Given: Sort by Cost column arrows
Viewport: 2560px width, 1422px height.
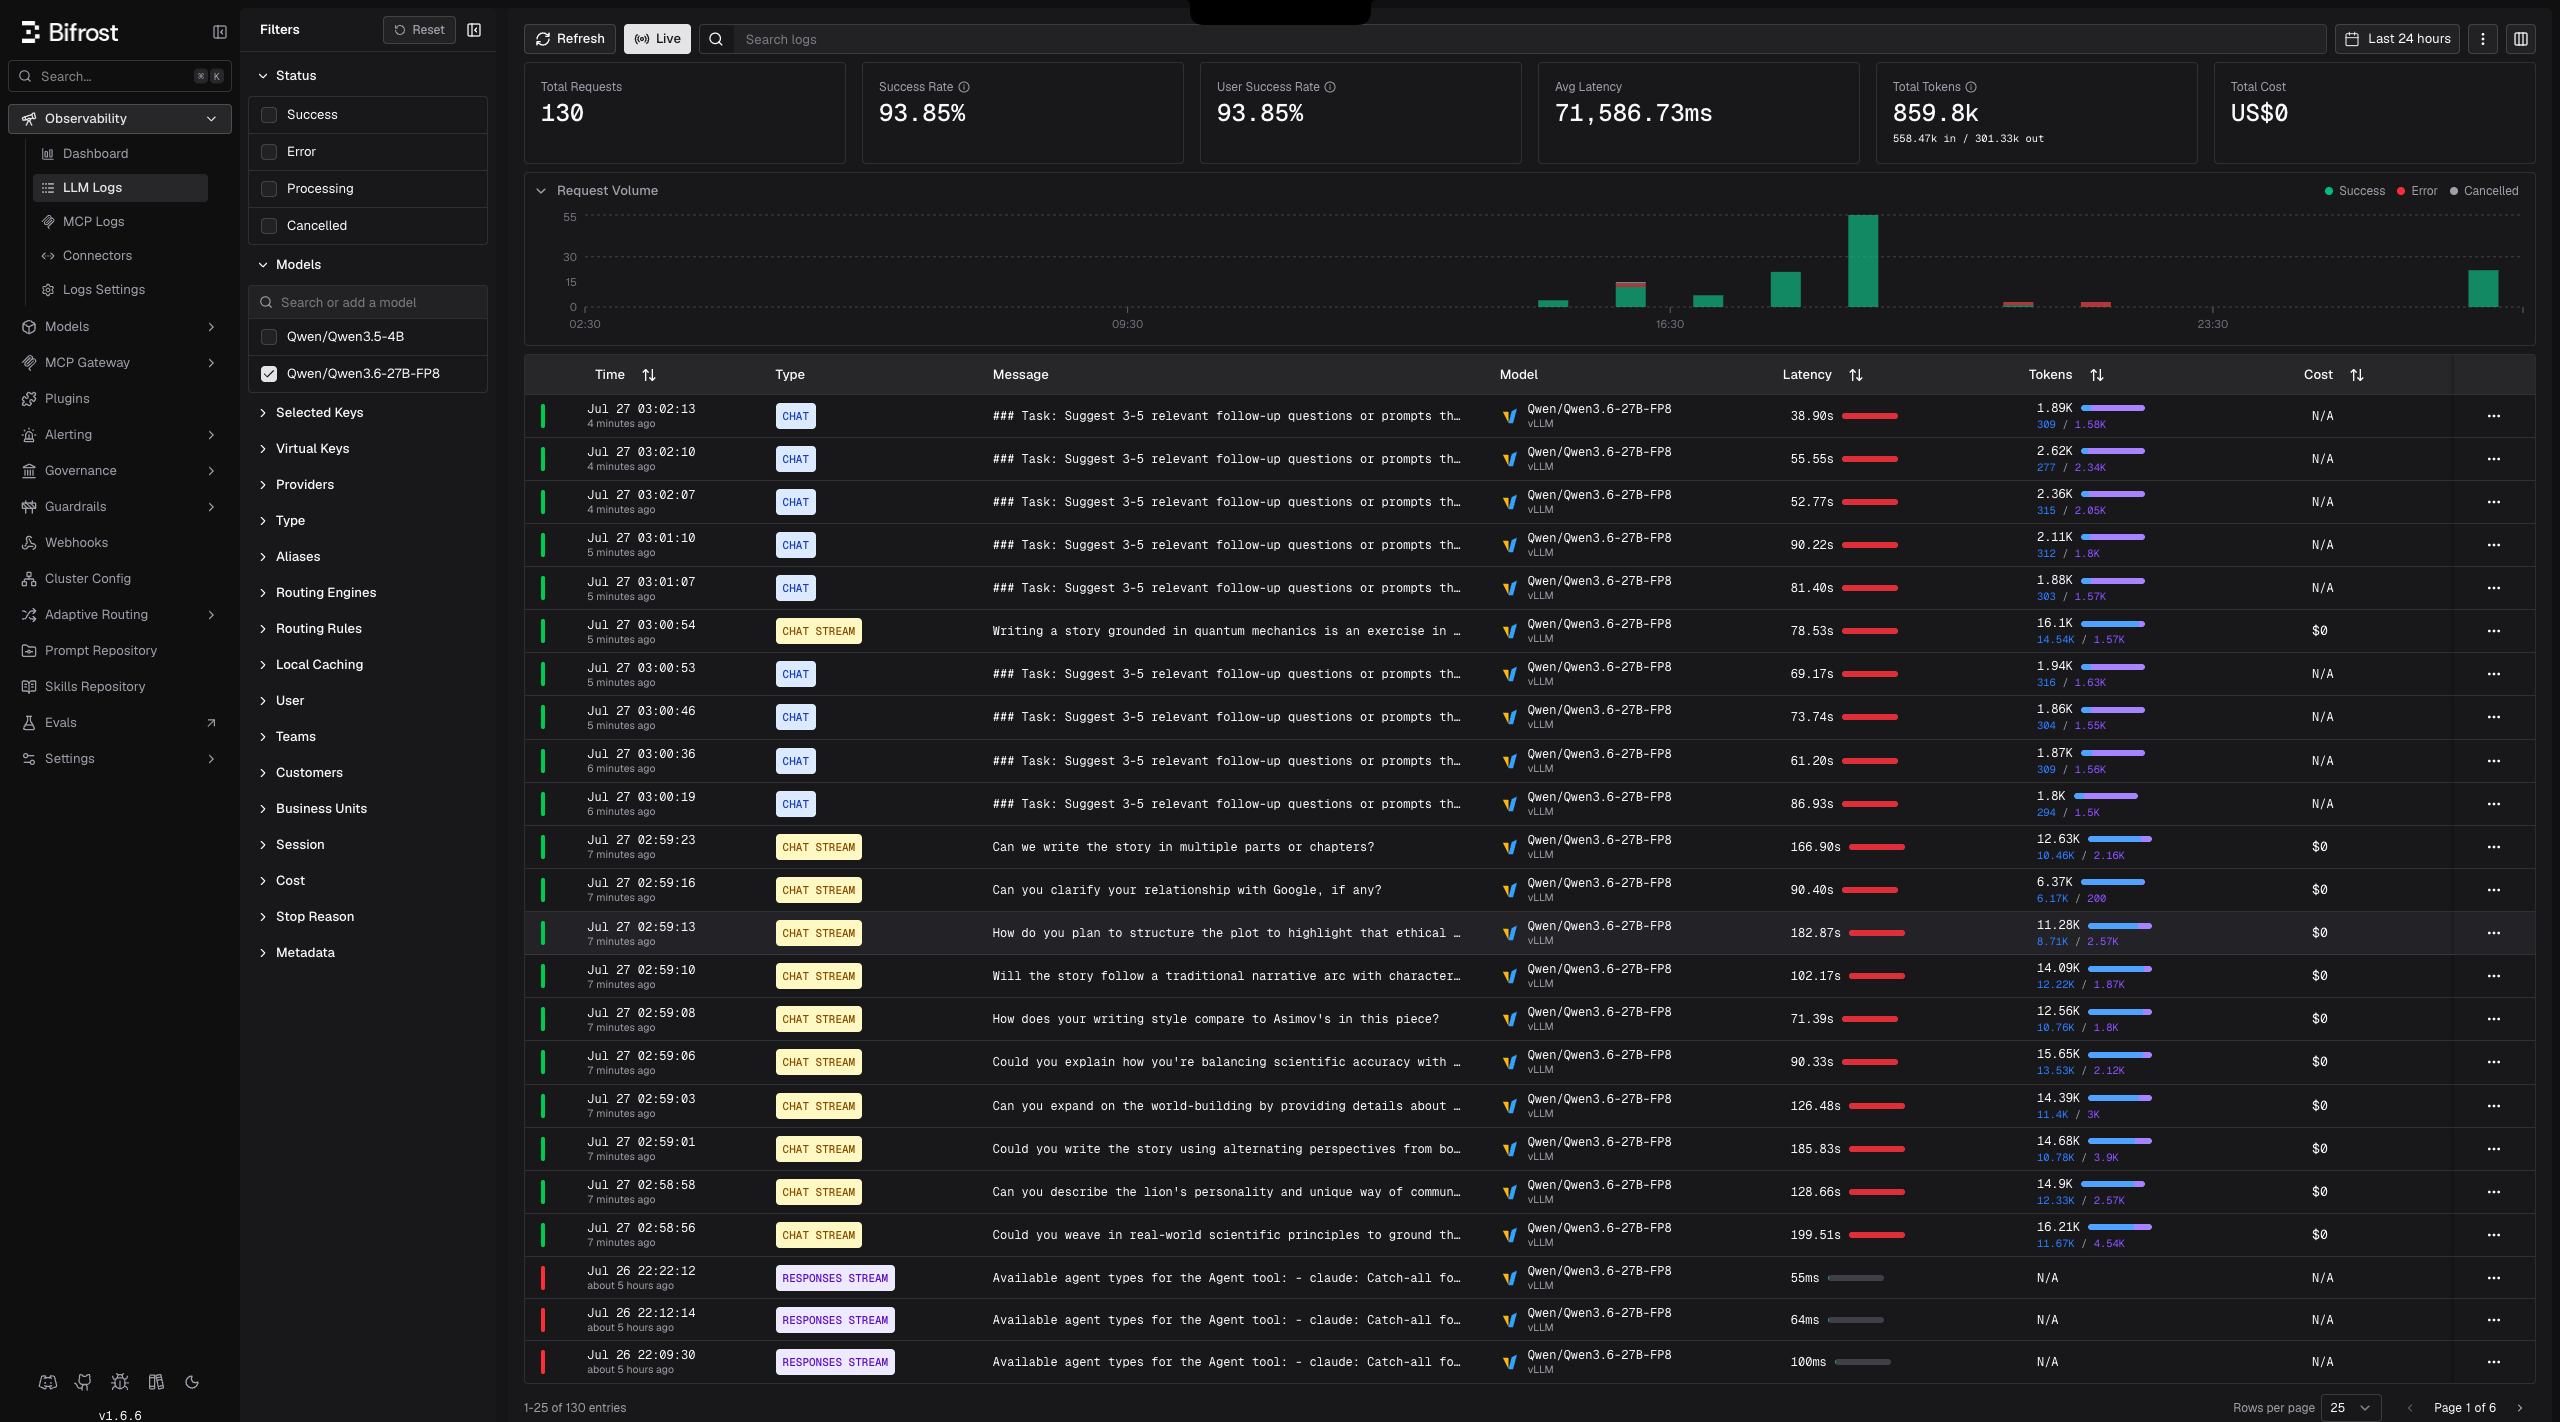Looking at the screenshot, I should (x=2357, y=375).
